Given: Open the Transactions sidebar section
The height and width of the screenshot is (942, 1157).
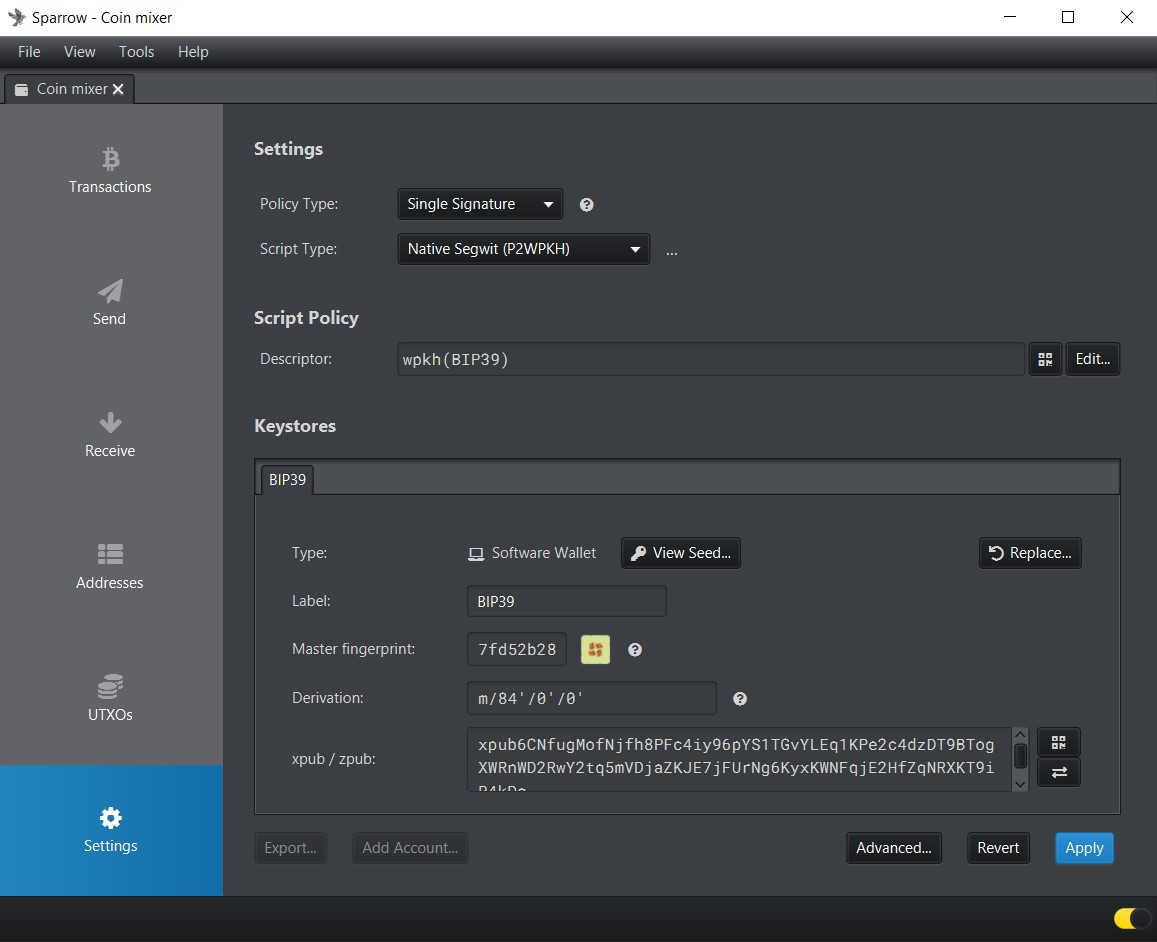Looking at the screenshot, I should [x=110, y=170].
